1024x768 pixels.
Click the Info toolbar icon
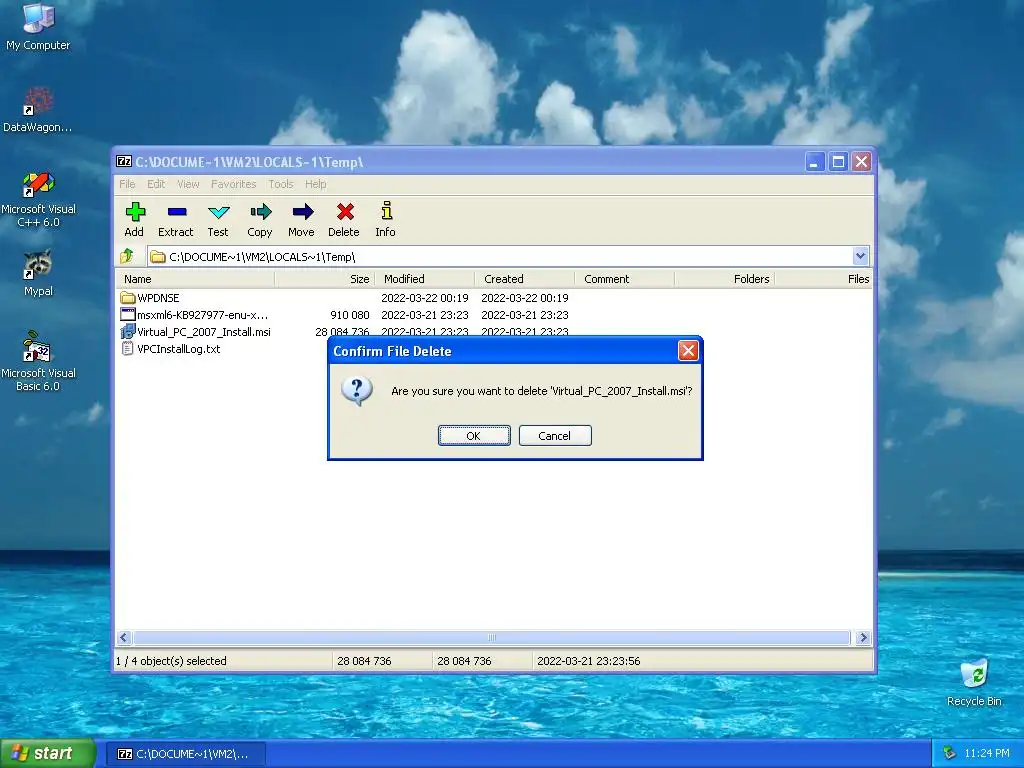[x=386, y=210]
